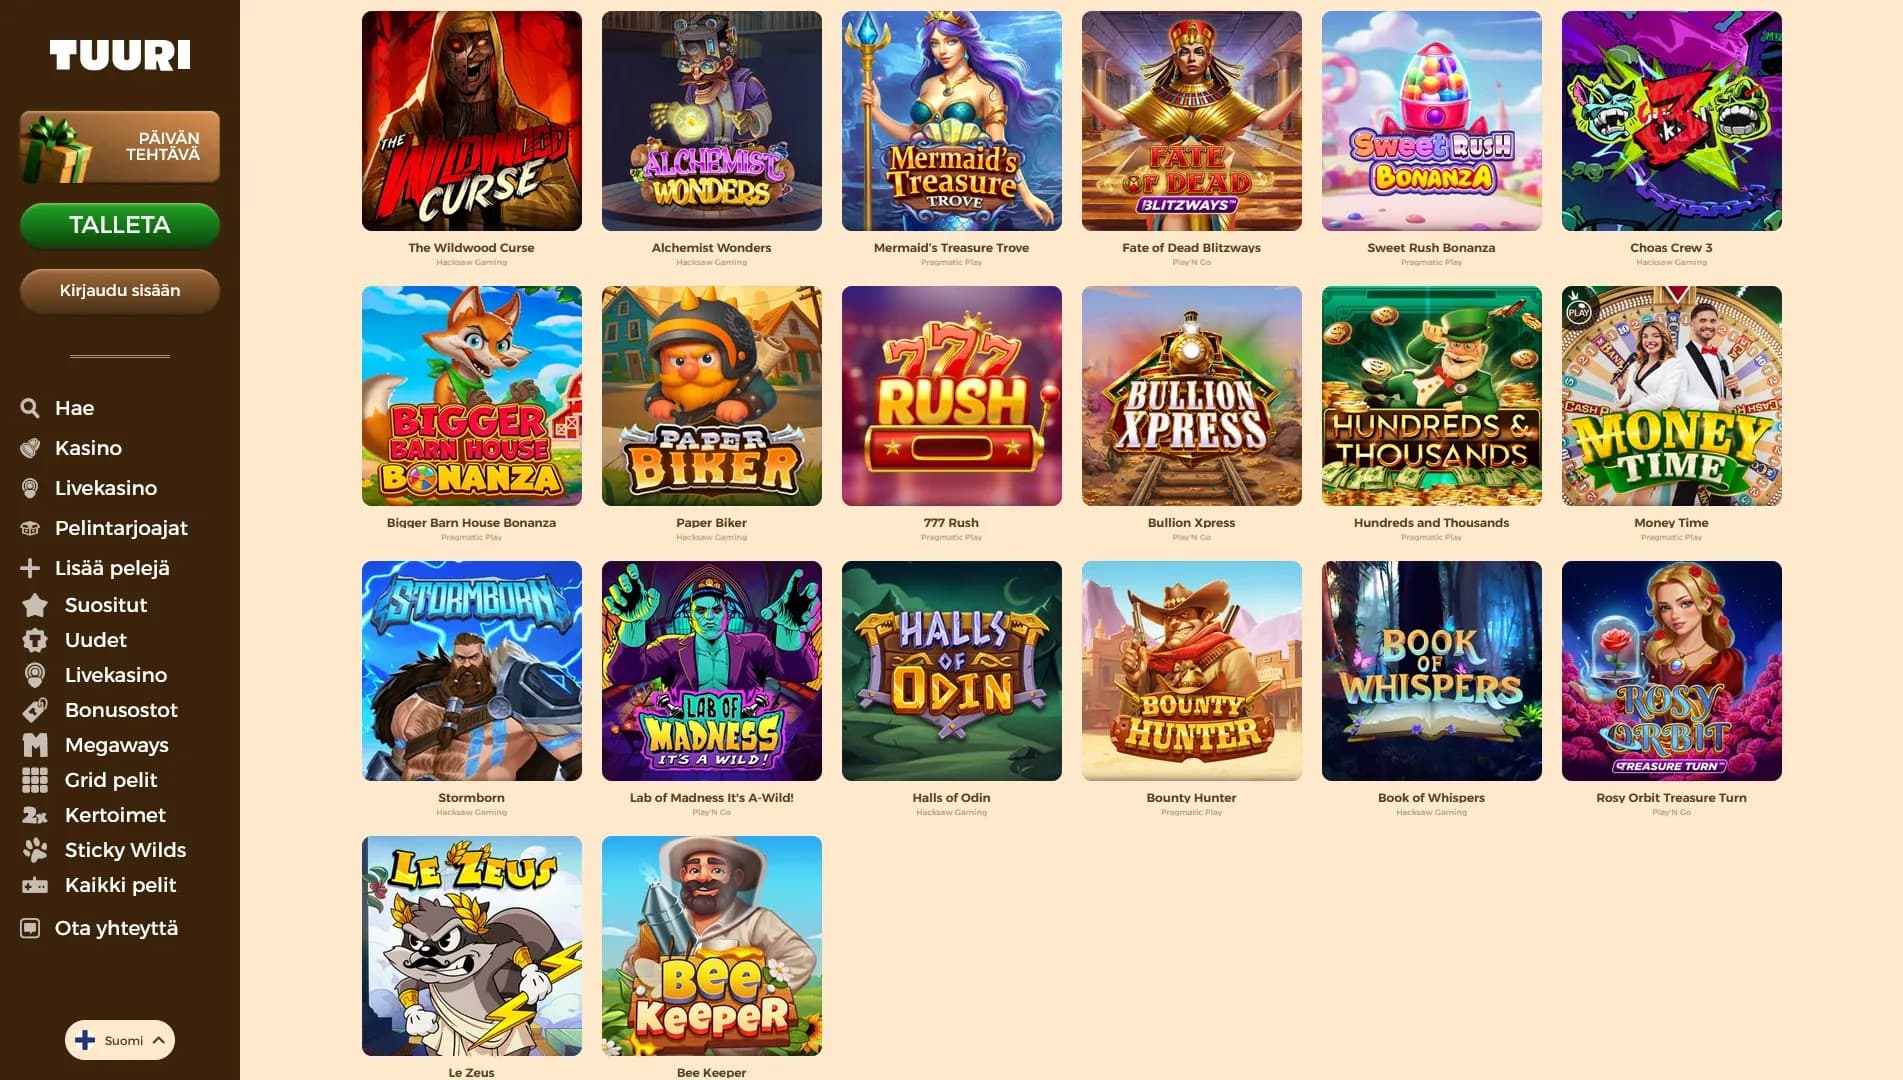Click the Ota yhteyttä chat icon

30,928
